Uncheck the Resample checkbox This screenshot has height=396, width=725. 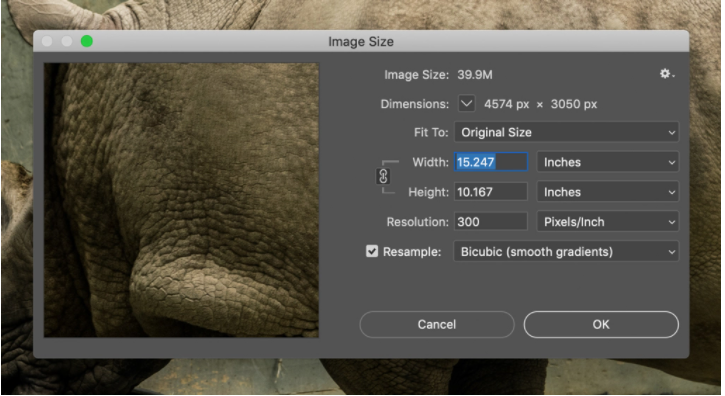pyautogui.click(x=372, y=251)
